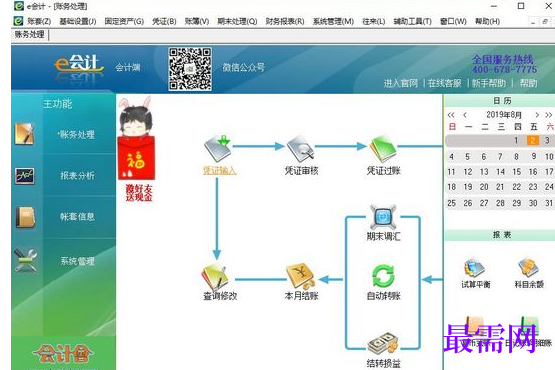The image size is (555, 370).
Task: Click the 在线客服 link
Action: coord(445,83)
